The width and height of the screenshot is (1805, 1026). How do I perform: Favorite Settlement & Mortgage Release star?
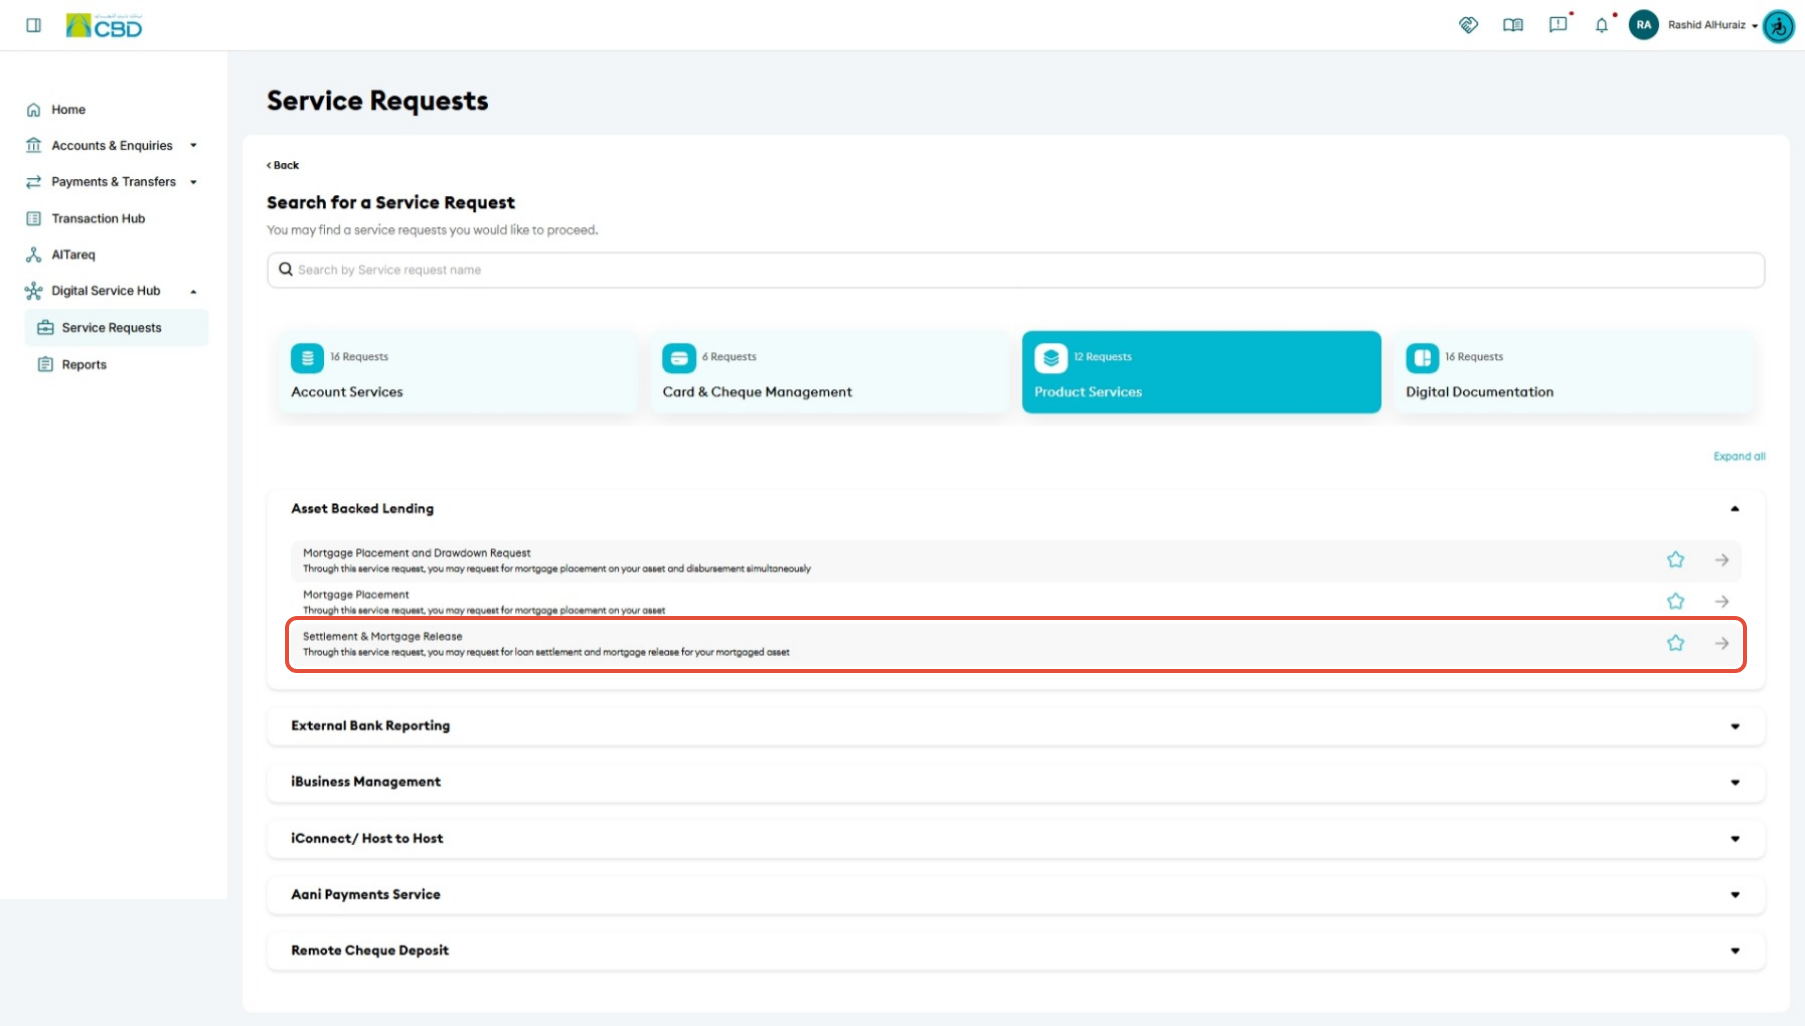tap(1676, 643)
